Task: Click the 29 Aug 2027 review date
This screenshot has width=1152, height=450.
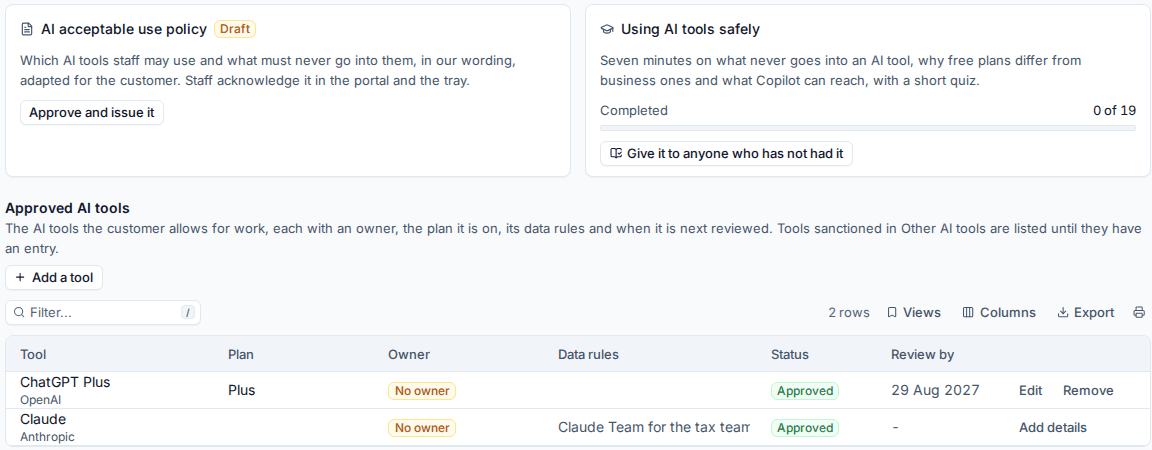Action: pos(935,390)
